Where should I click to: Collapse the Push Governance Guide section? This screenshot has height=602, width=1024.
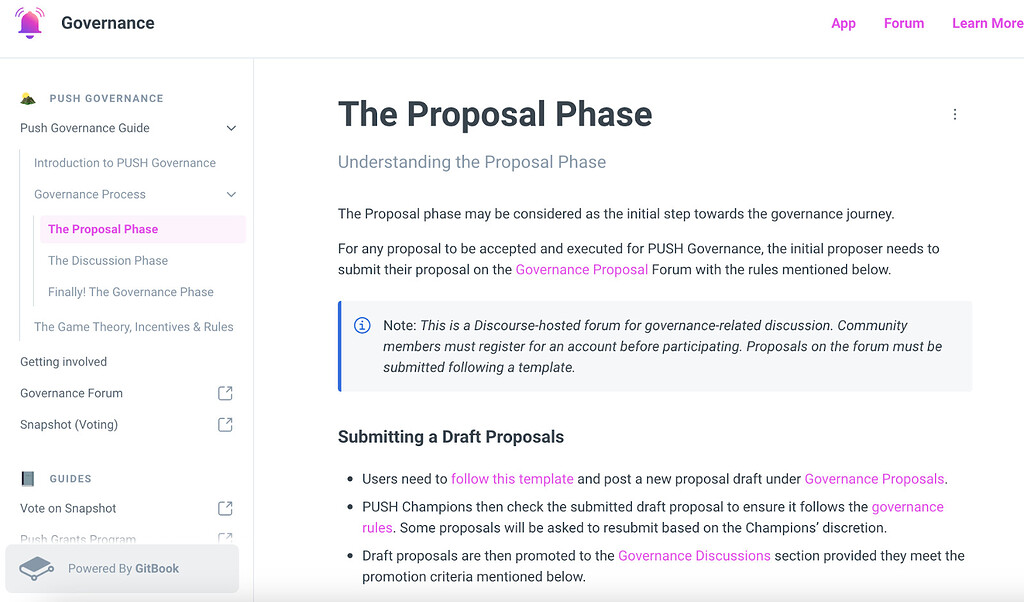tap(231, 128)
